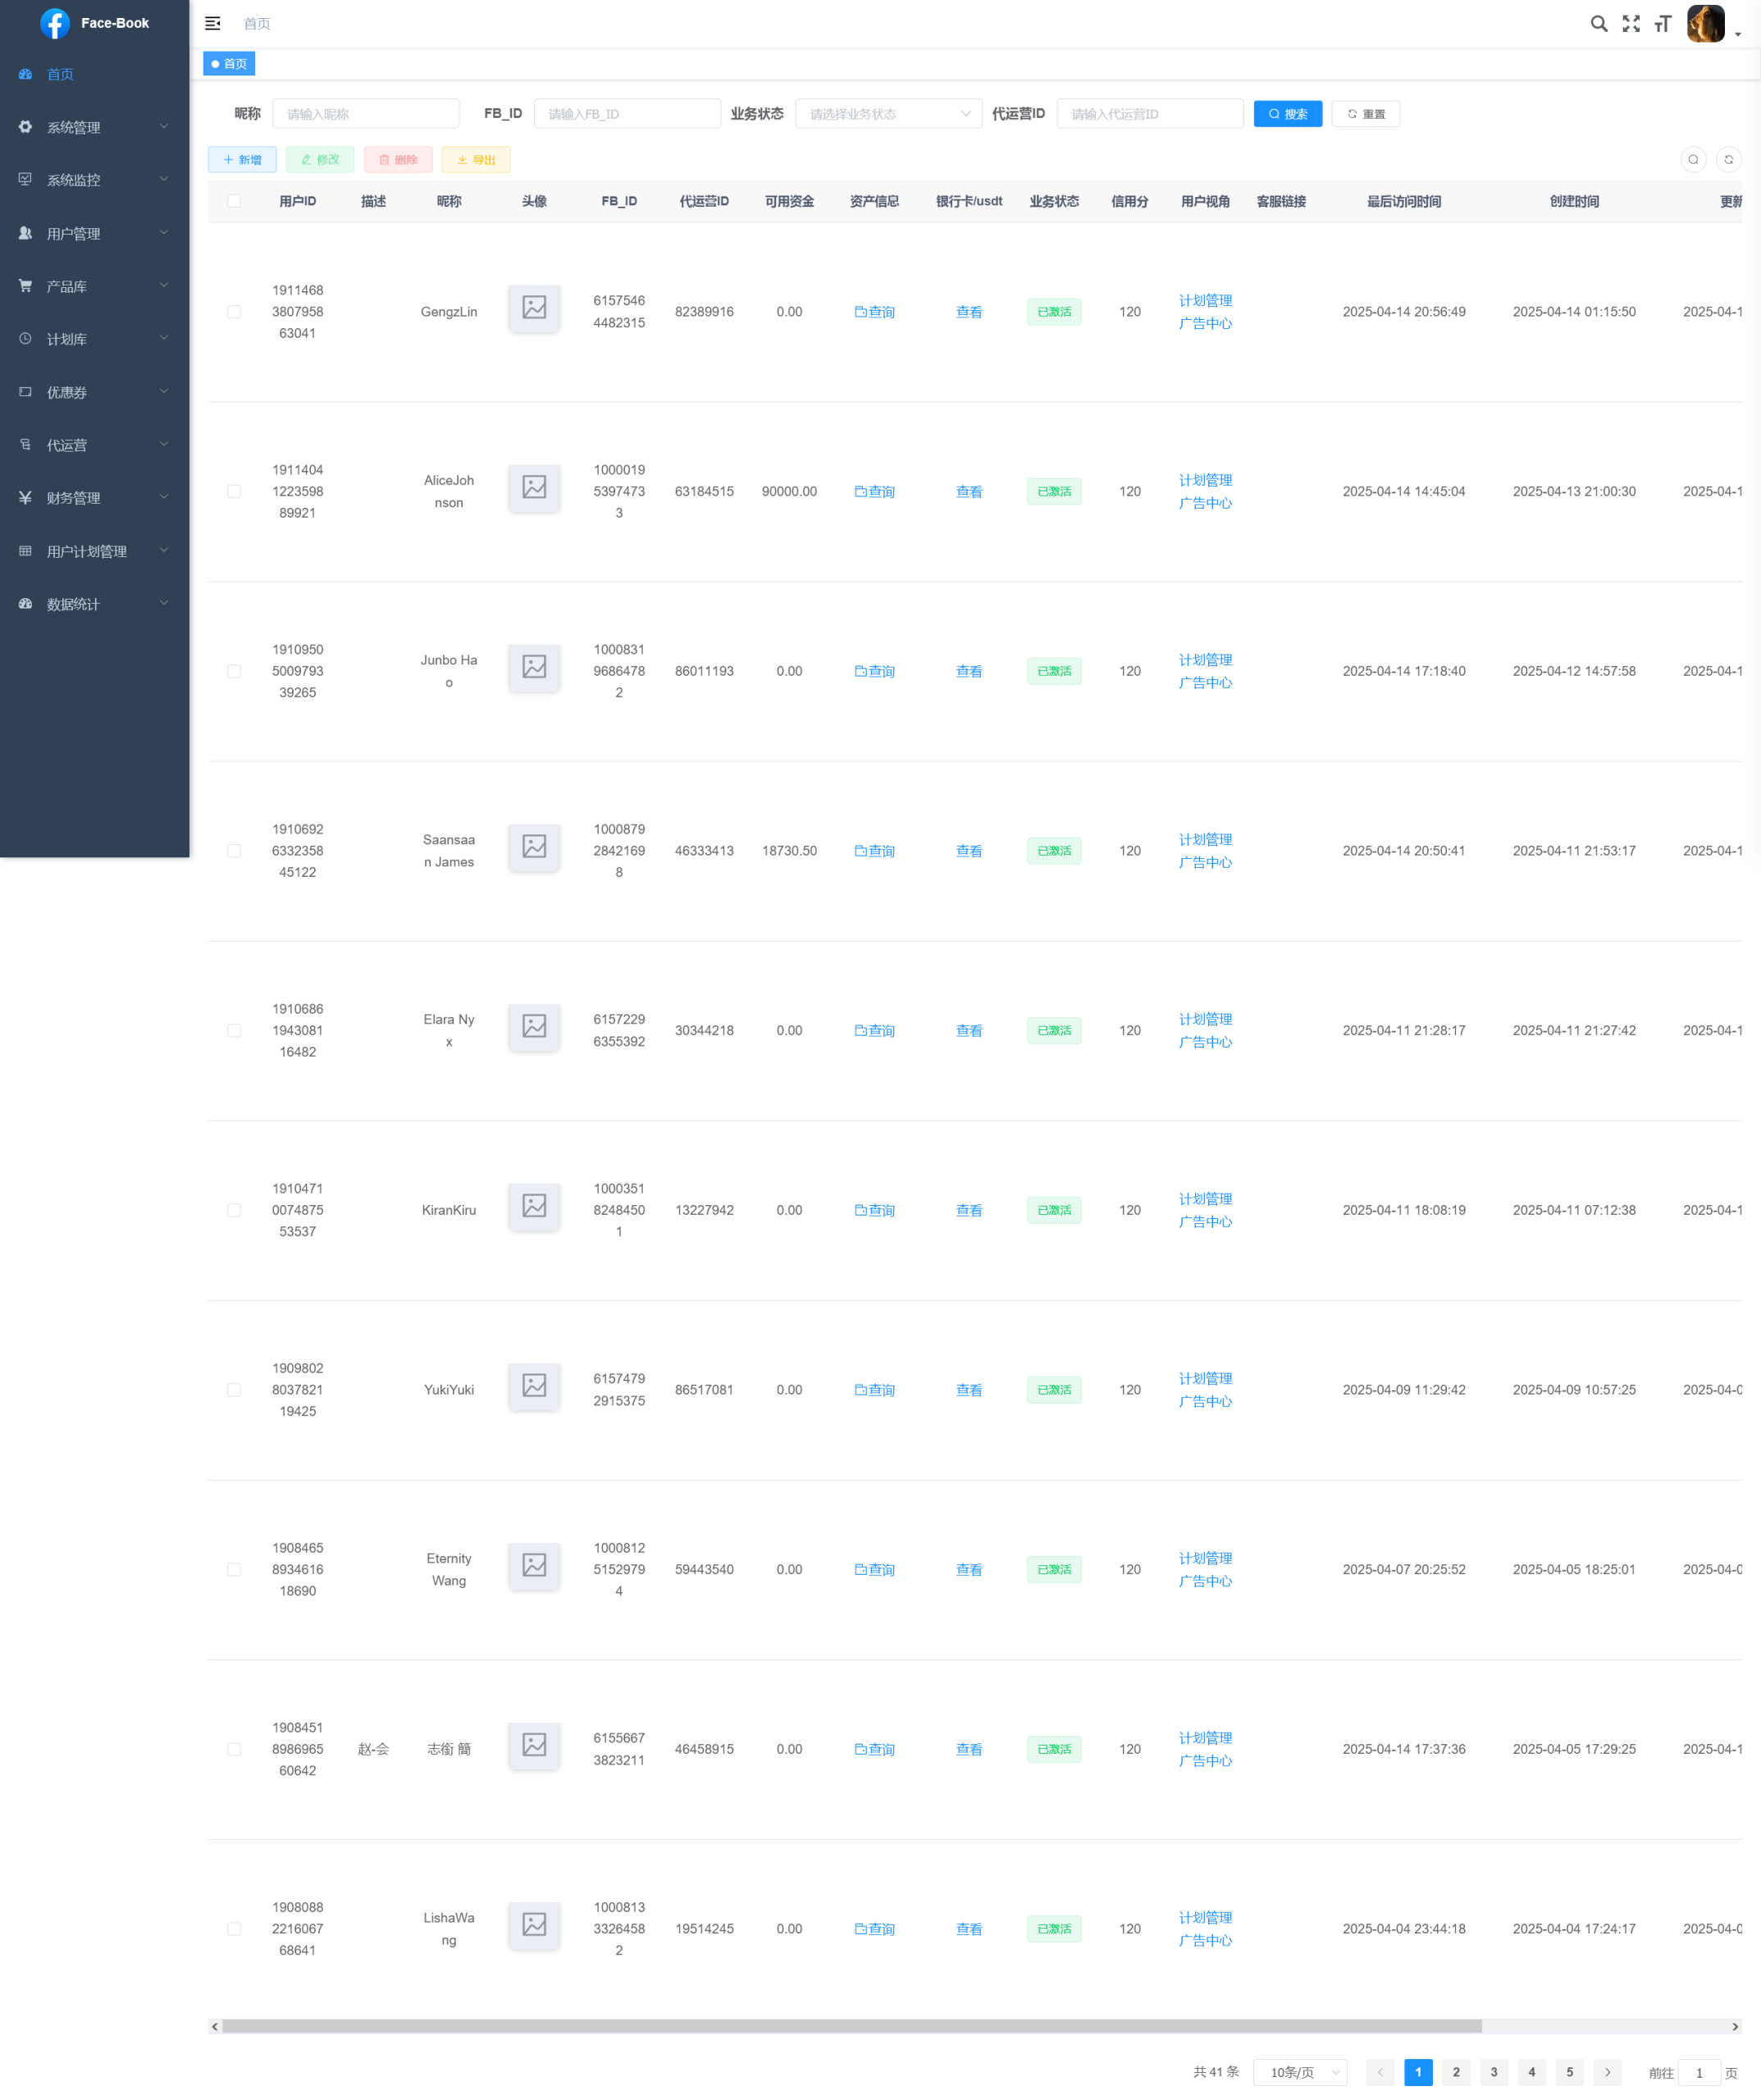Image resolution: width=1761 pixels, height=2100 pixels.
Task: Tick the checkbox for GengzLin's row
Action: (x=234, y=312)
